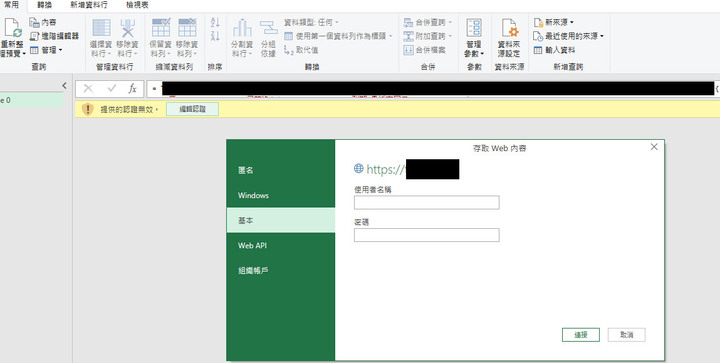The image size is (720, 363).
Task: Click the 取消 cancel button in the dialog
Action: tap(627, 335)
